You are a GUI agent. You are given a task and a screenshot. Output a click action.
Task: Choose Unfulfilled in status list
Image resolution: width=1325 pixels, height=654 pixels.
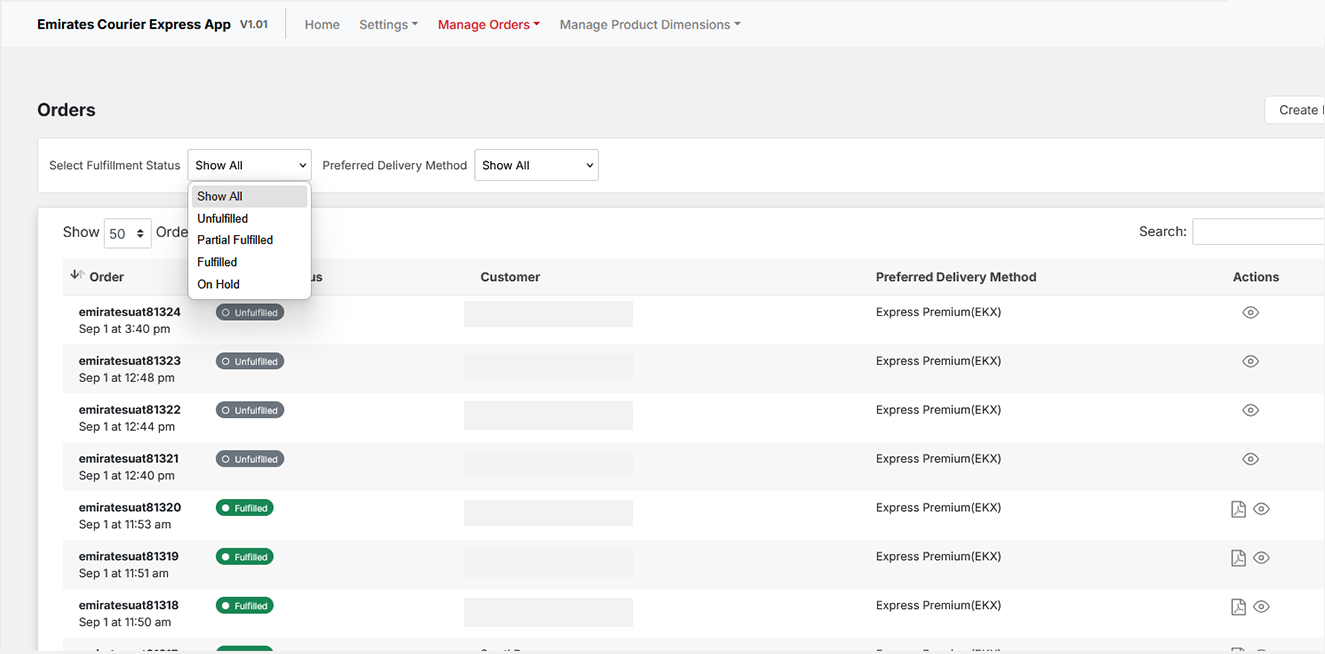[x=249, y=218]
